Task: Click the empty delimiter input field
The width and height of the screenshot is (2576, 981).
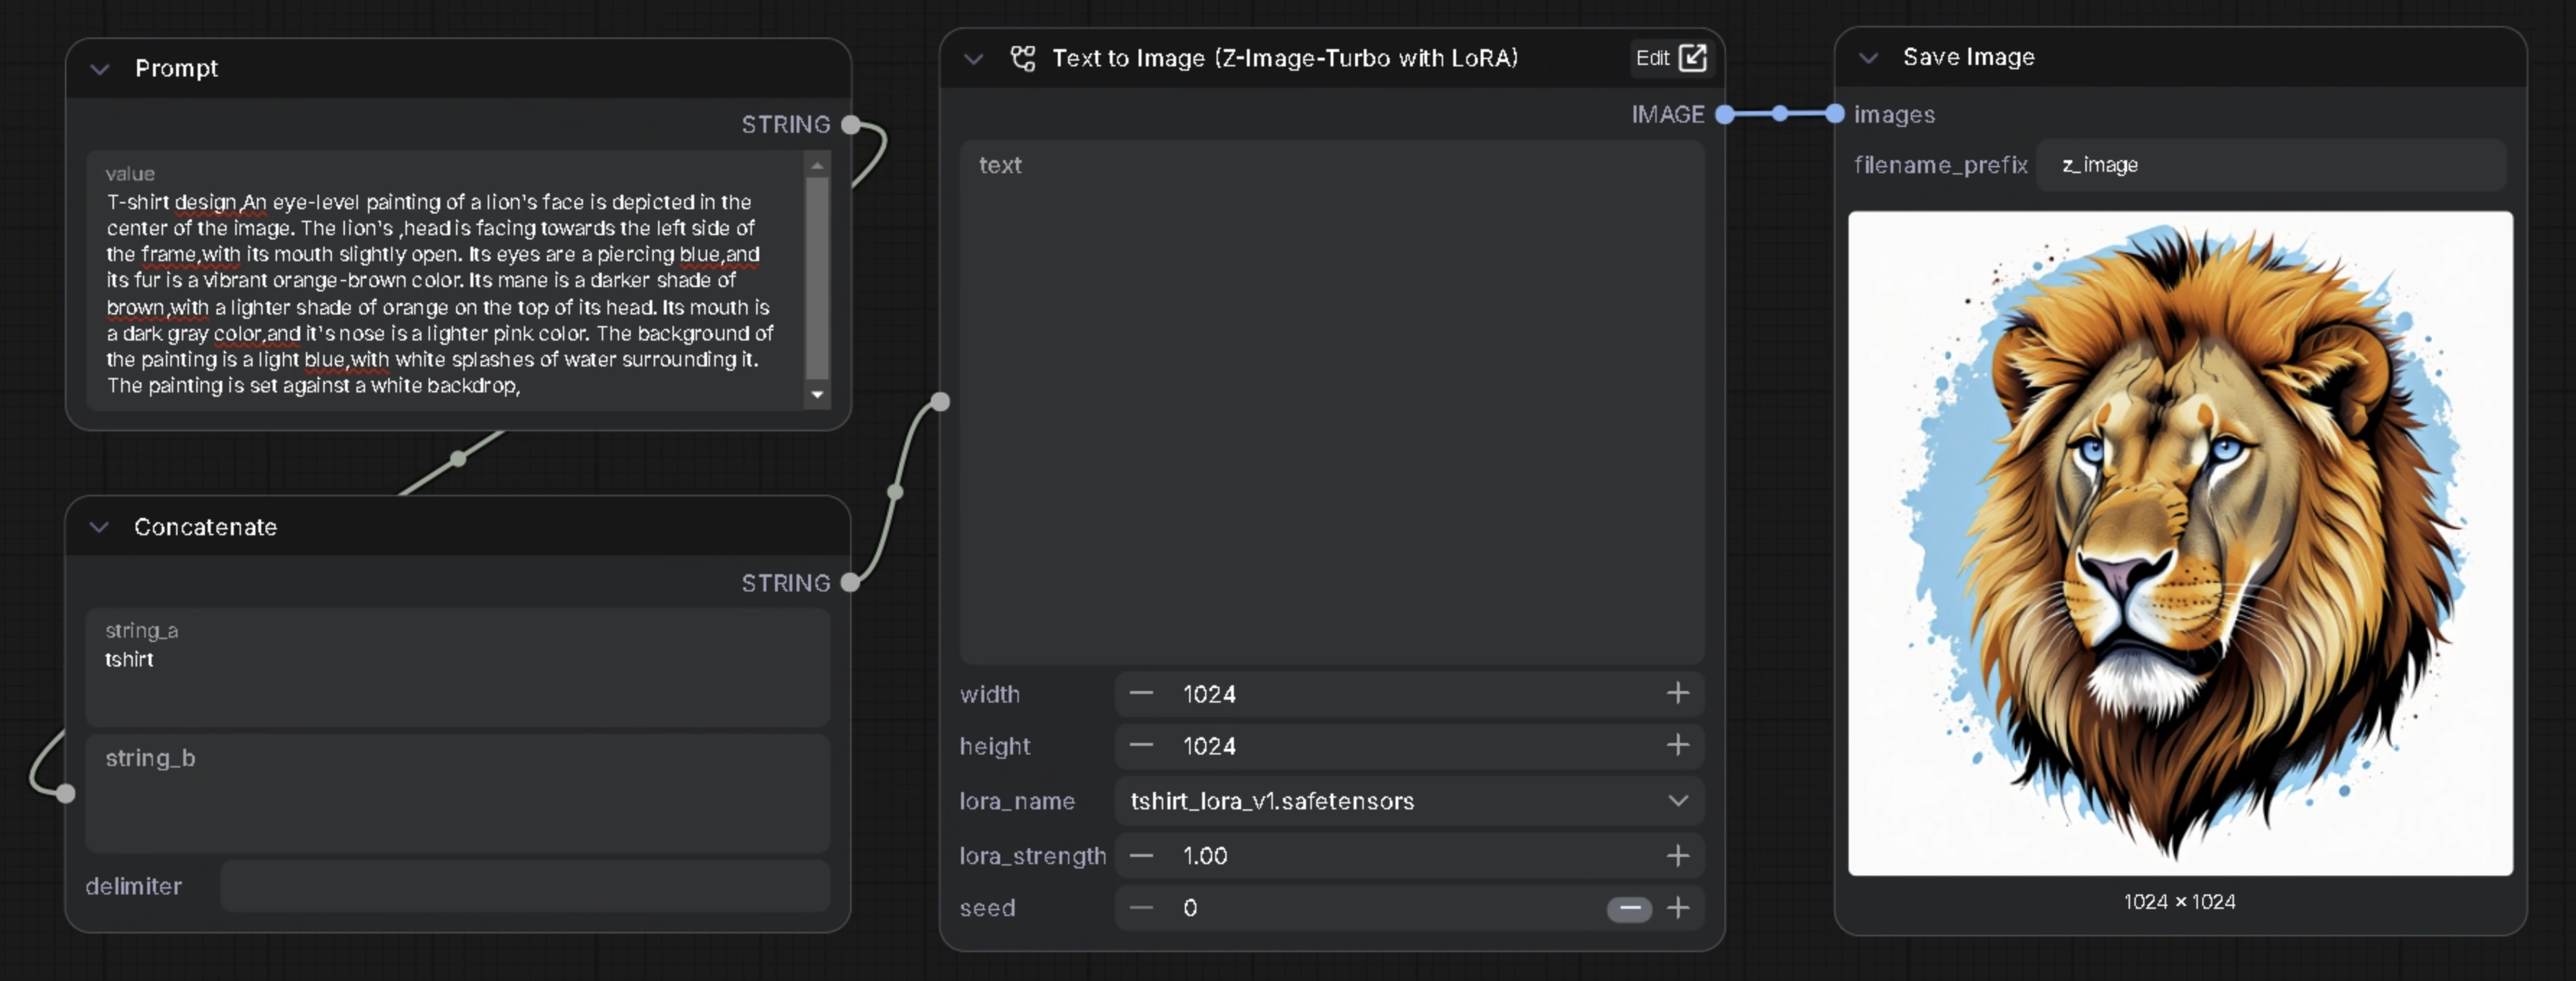Action: coord(524,886)
